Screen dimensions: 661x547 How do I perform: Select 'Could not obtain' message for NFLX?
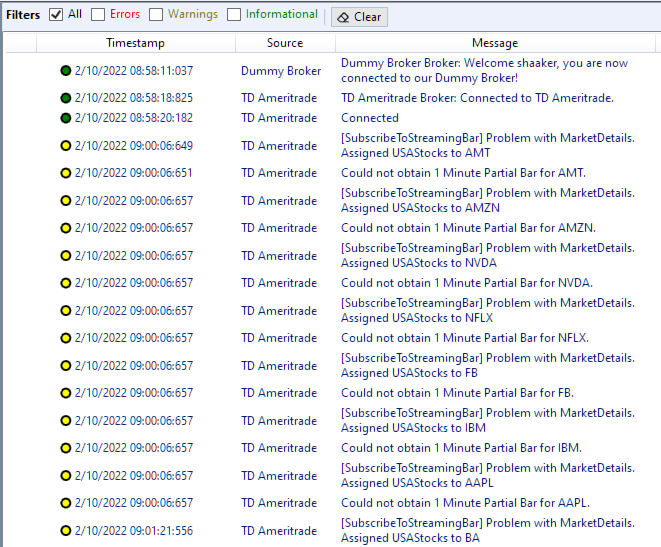pos(465,338)
